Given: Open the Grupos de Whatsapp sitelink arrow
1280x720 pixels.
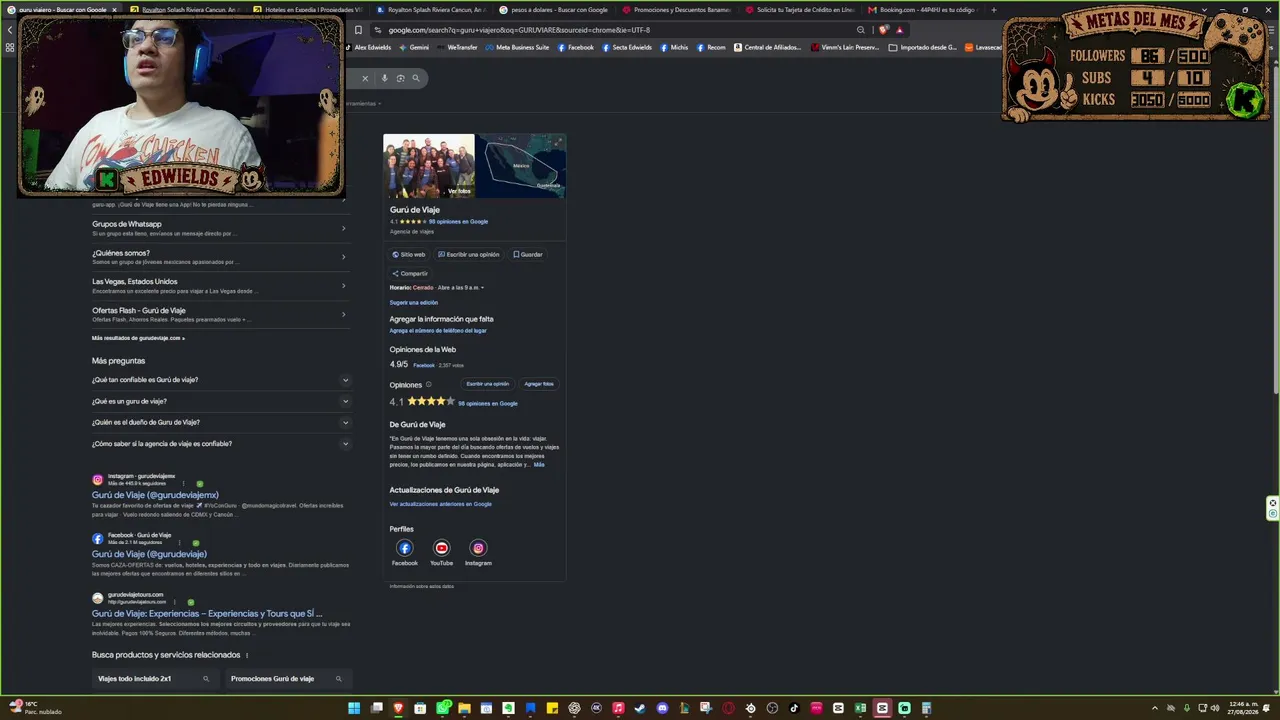Looking at the screenshot, I should [x=343, y=228].
